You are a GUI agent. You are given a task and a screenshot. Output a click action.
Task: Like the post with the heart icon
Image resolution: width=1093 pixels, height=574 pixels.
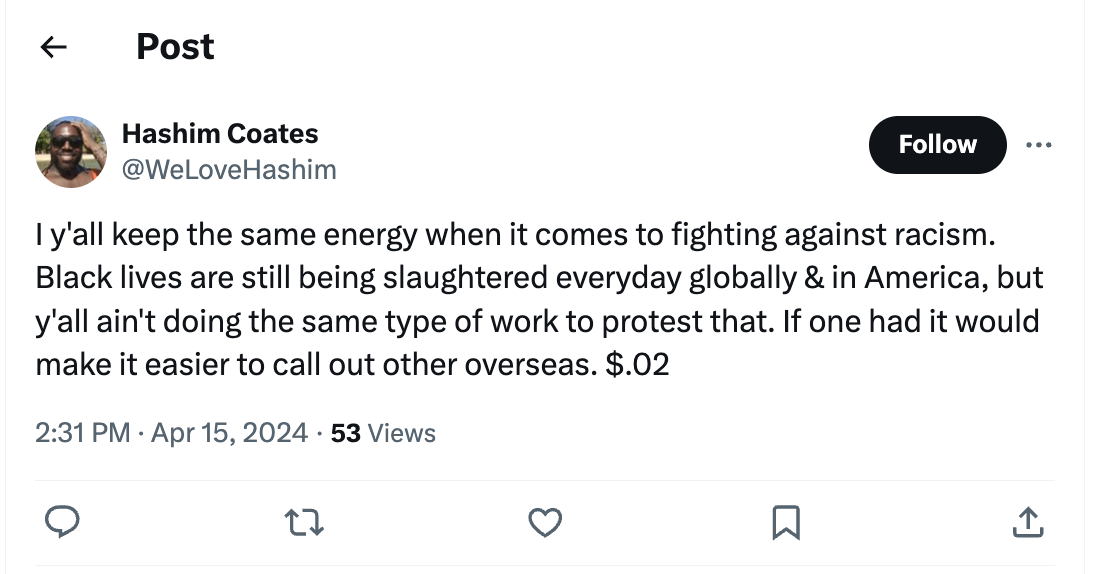pos(545,521)
